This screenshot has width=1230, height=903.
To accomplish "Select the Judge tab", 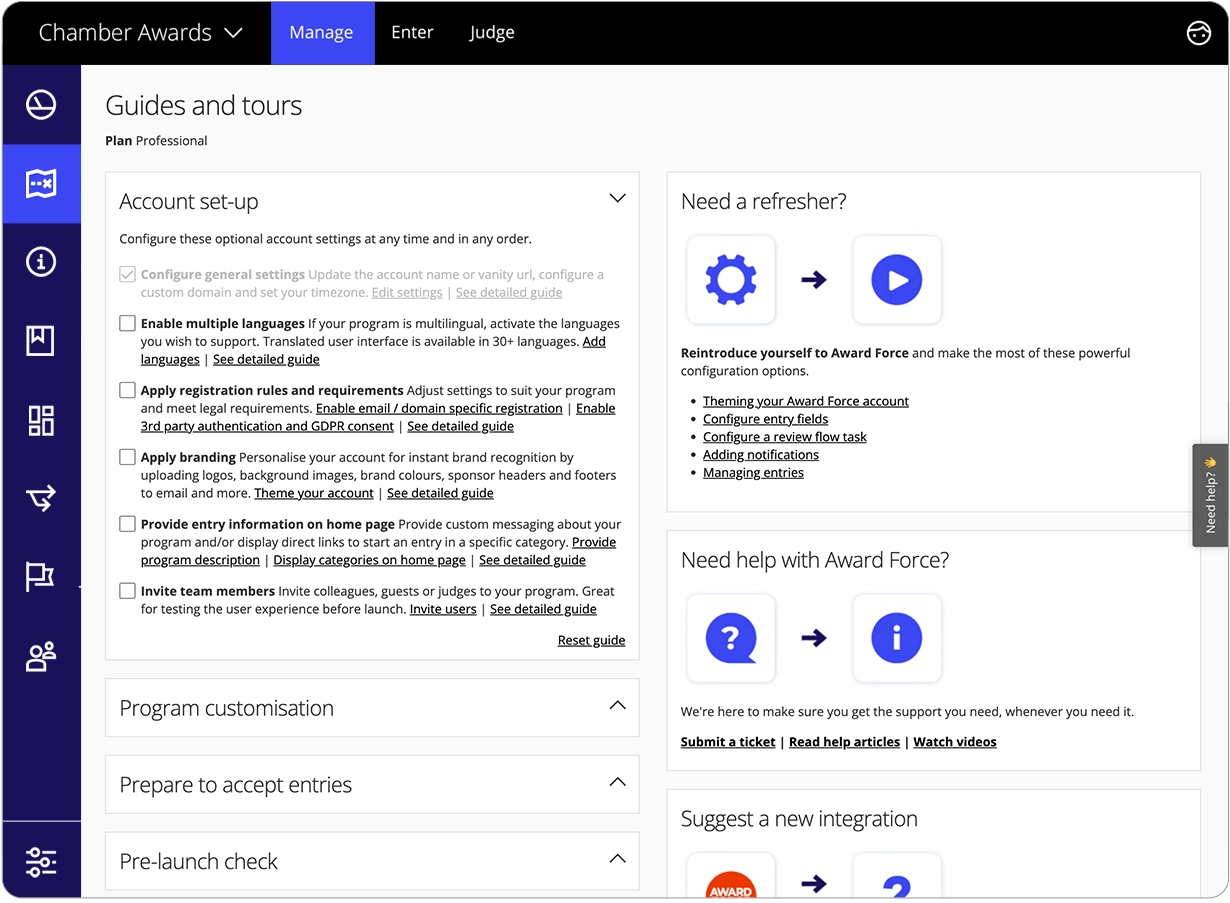I will [491, 32].
